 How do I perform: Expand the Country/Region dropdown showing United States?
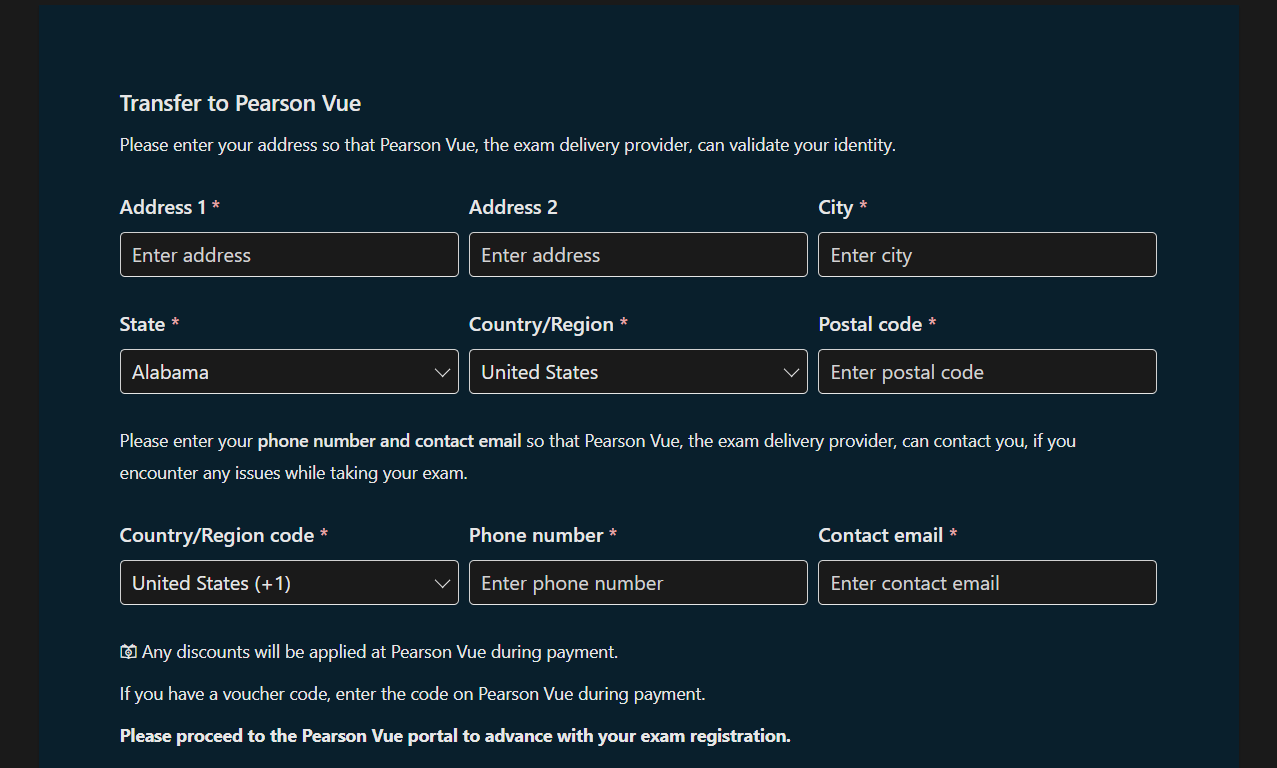pos(638,372)
